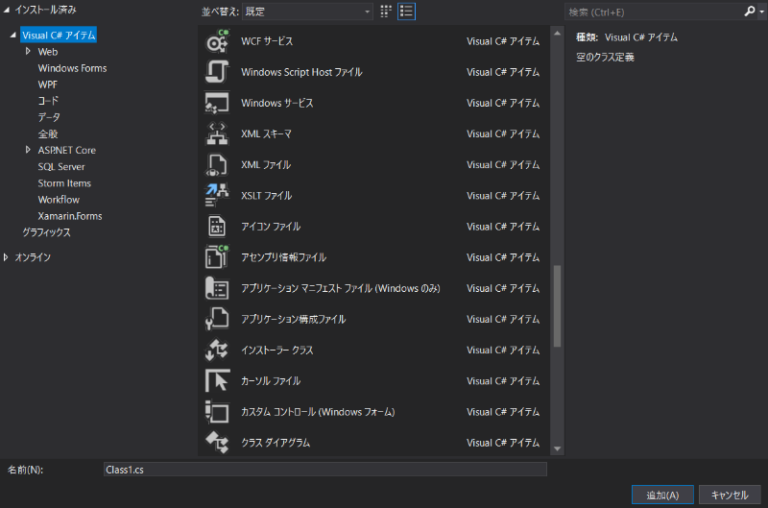Screen dimensions: 768x508
Task: Select the アイコン ファイル template icon
Action: pos(217,226)
